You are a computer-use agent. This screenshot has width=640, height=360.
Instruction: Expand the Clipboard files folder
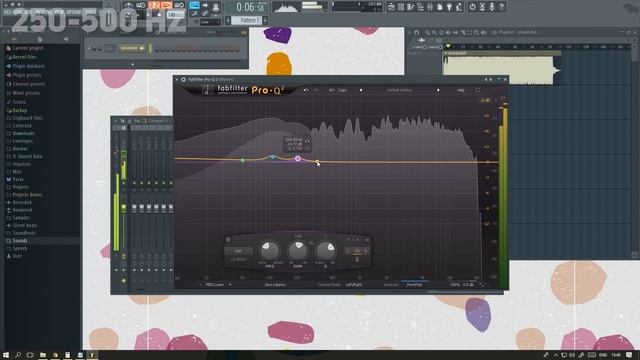[x=24, y=118]
